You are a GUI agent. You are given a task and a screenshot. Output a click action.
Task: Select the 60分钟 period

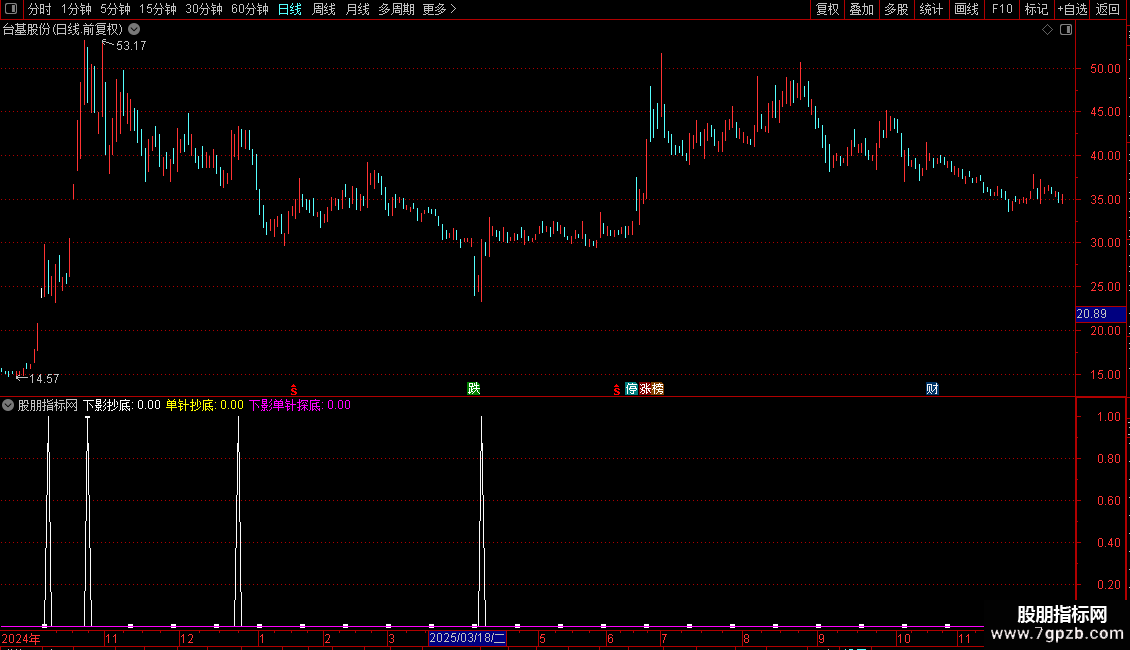pos(250,9)
